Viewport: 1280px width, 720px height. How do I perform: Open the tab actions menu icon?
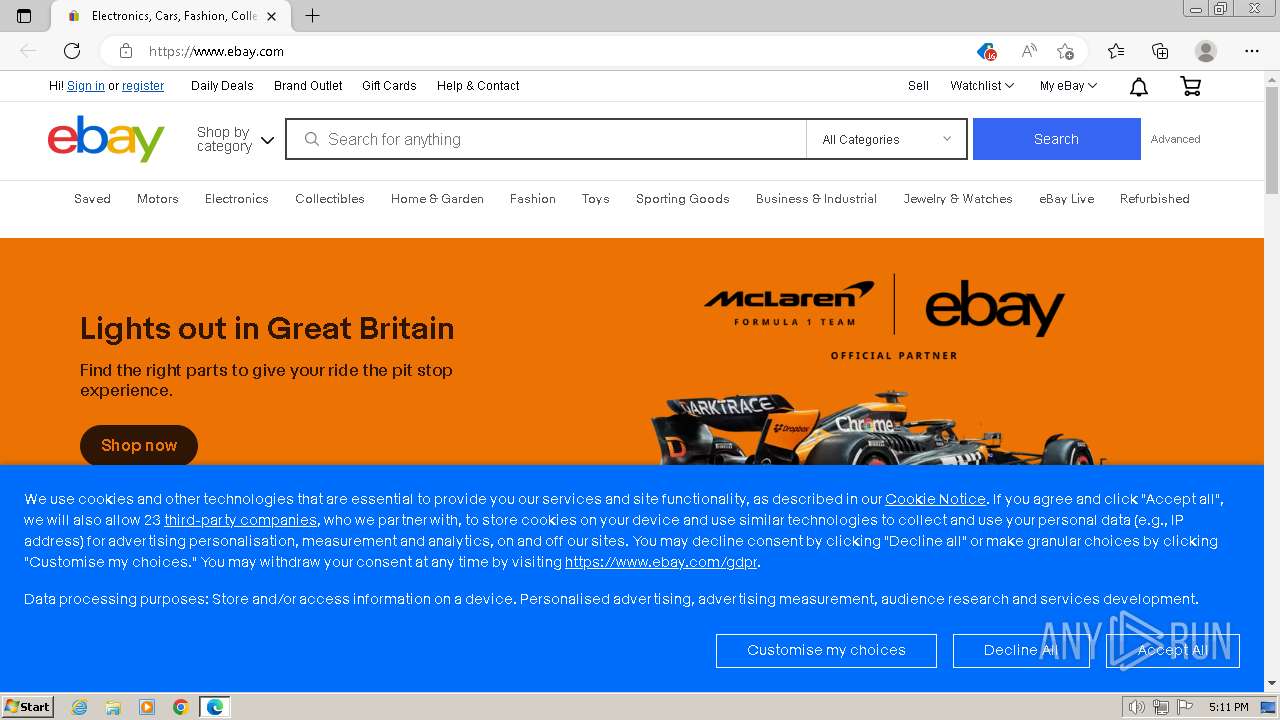24,16
